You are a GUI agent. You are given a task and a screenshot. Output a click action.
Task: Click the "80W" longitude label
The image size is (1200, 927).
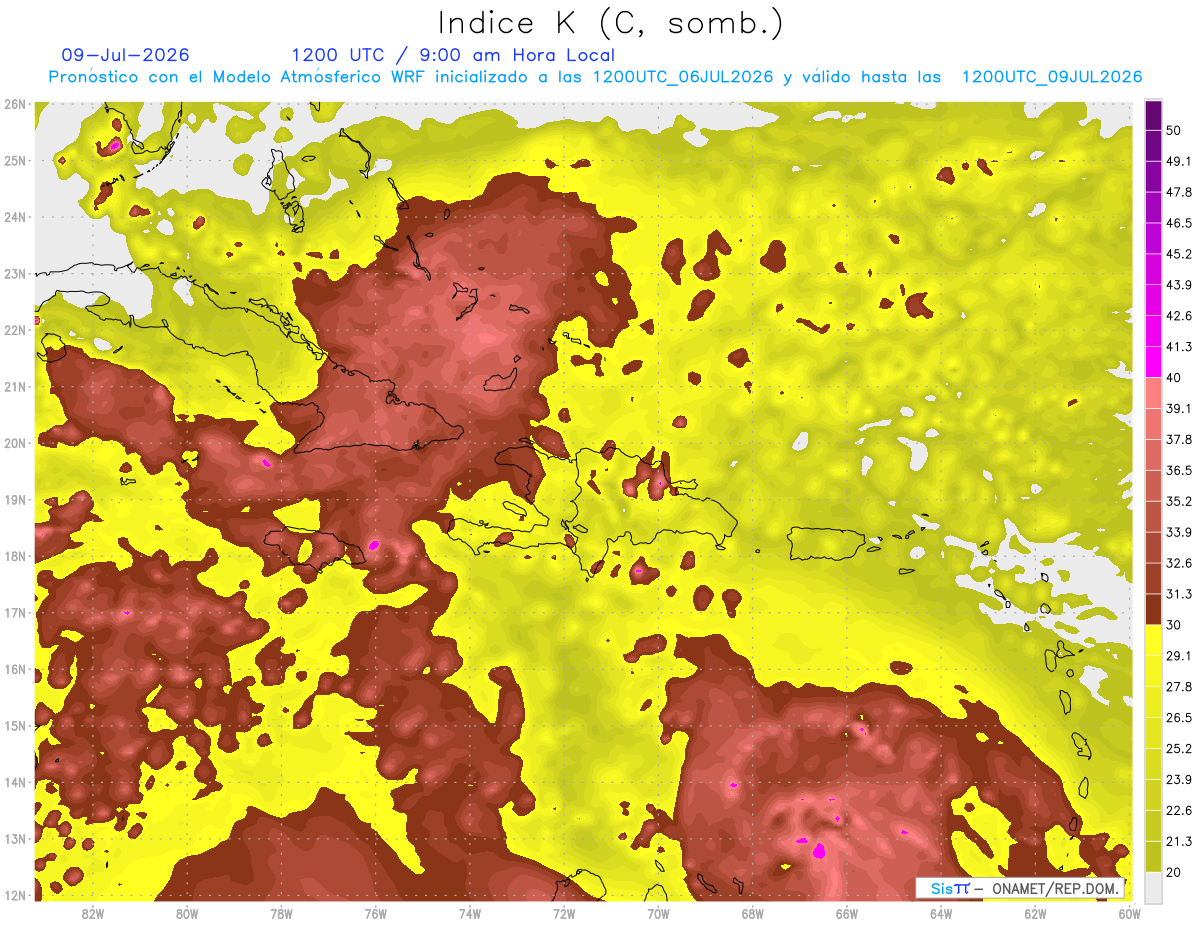pyautogui.click(x=187, y=914)
